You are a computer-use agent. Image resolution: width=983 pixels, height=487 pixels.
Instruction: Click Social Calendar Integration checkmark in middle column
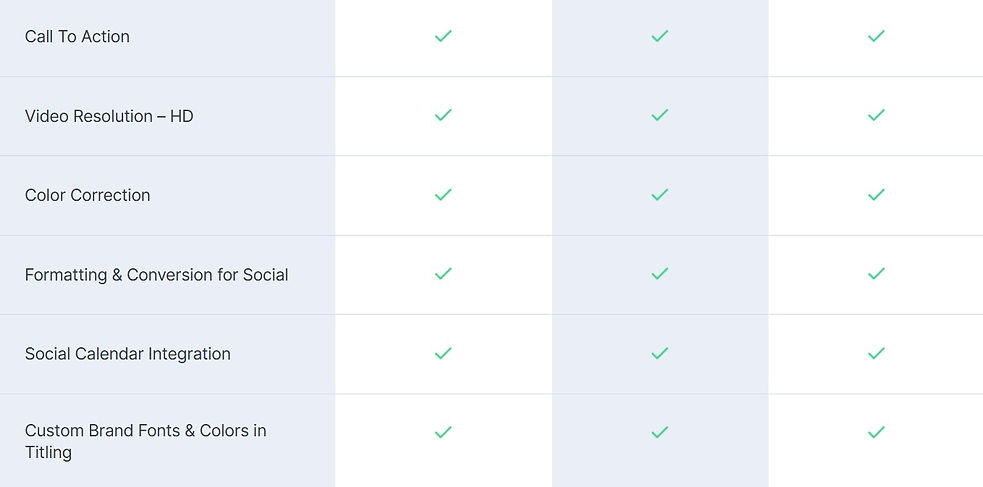[x=660, y=353]
